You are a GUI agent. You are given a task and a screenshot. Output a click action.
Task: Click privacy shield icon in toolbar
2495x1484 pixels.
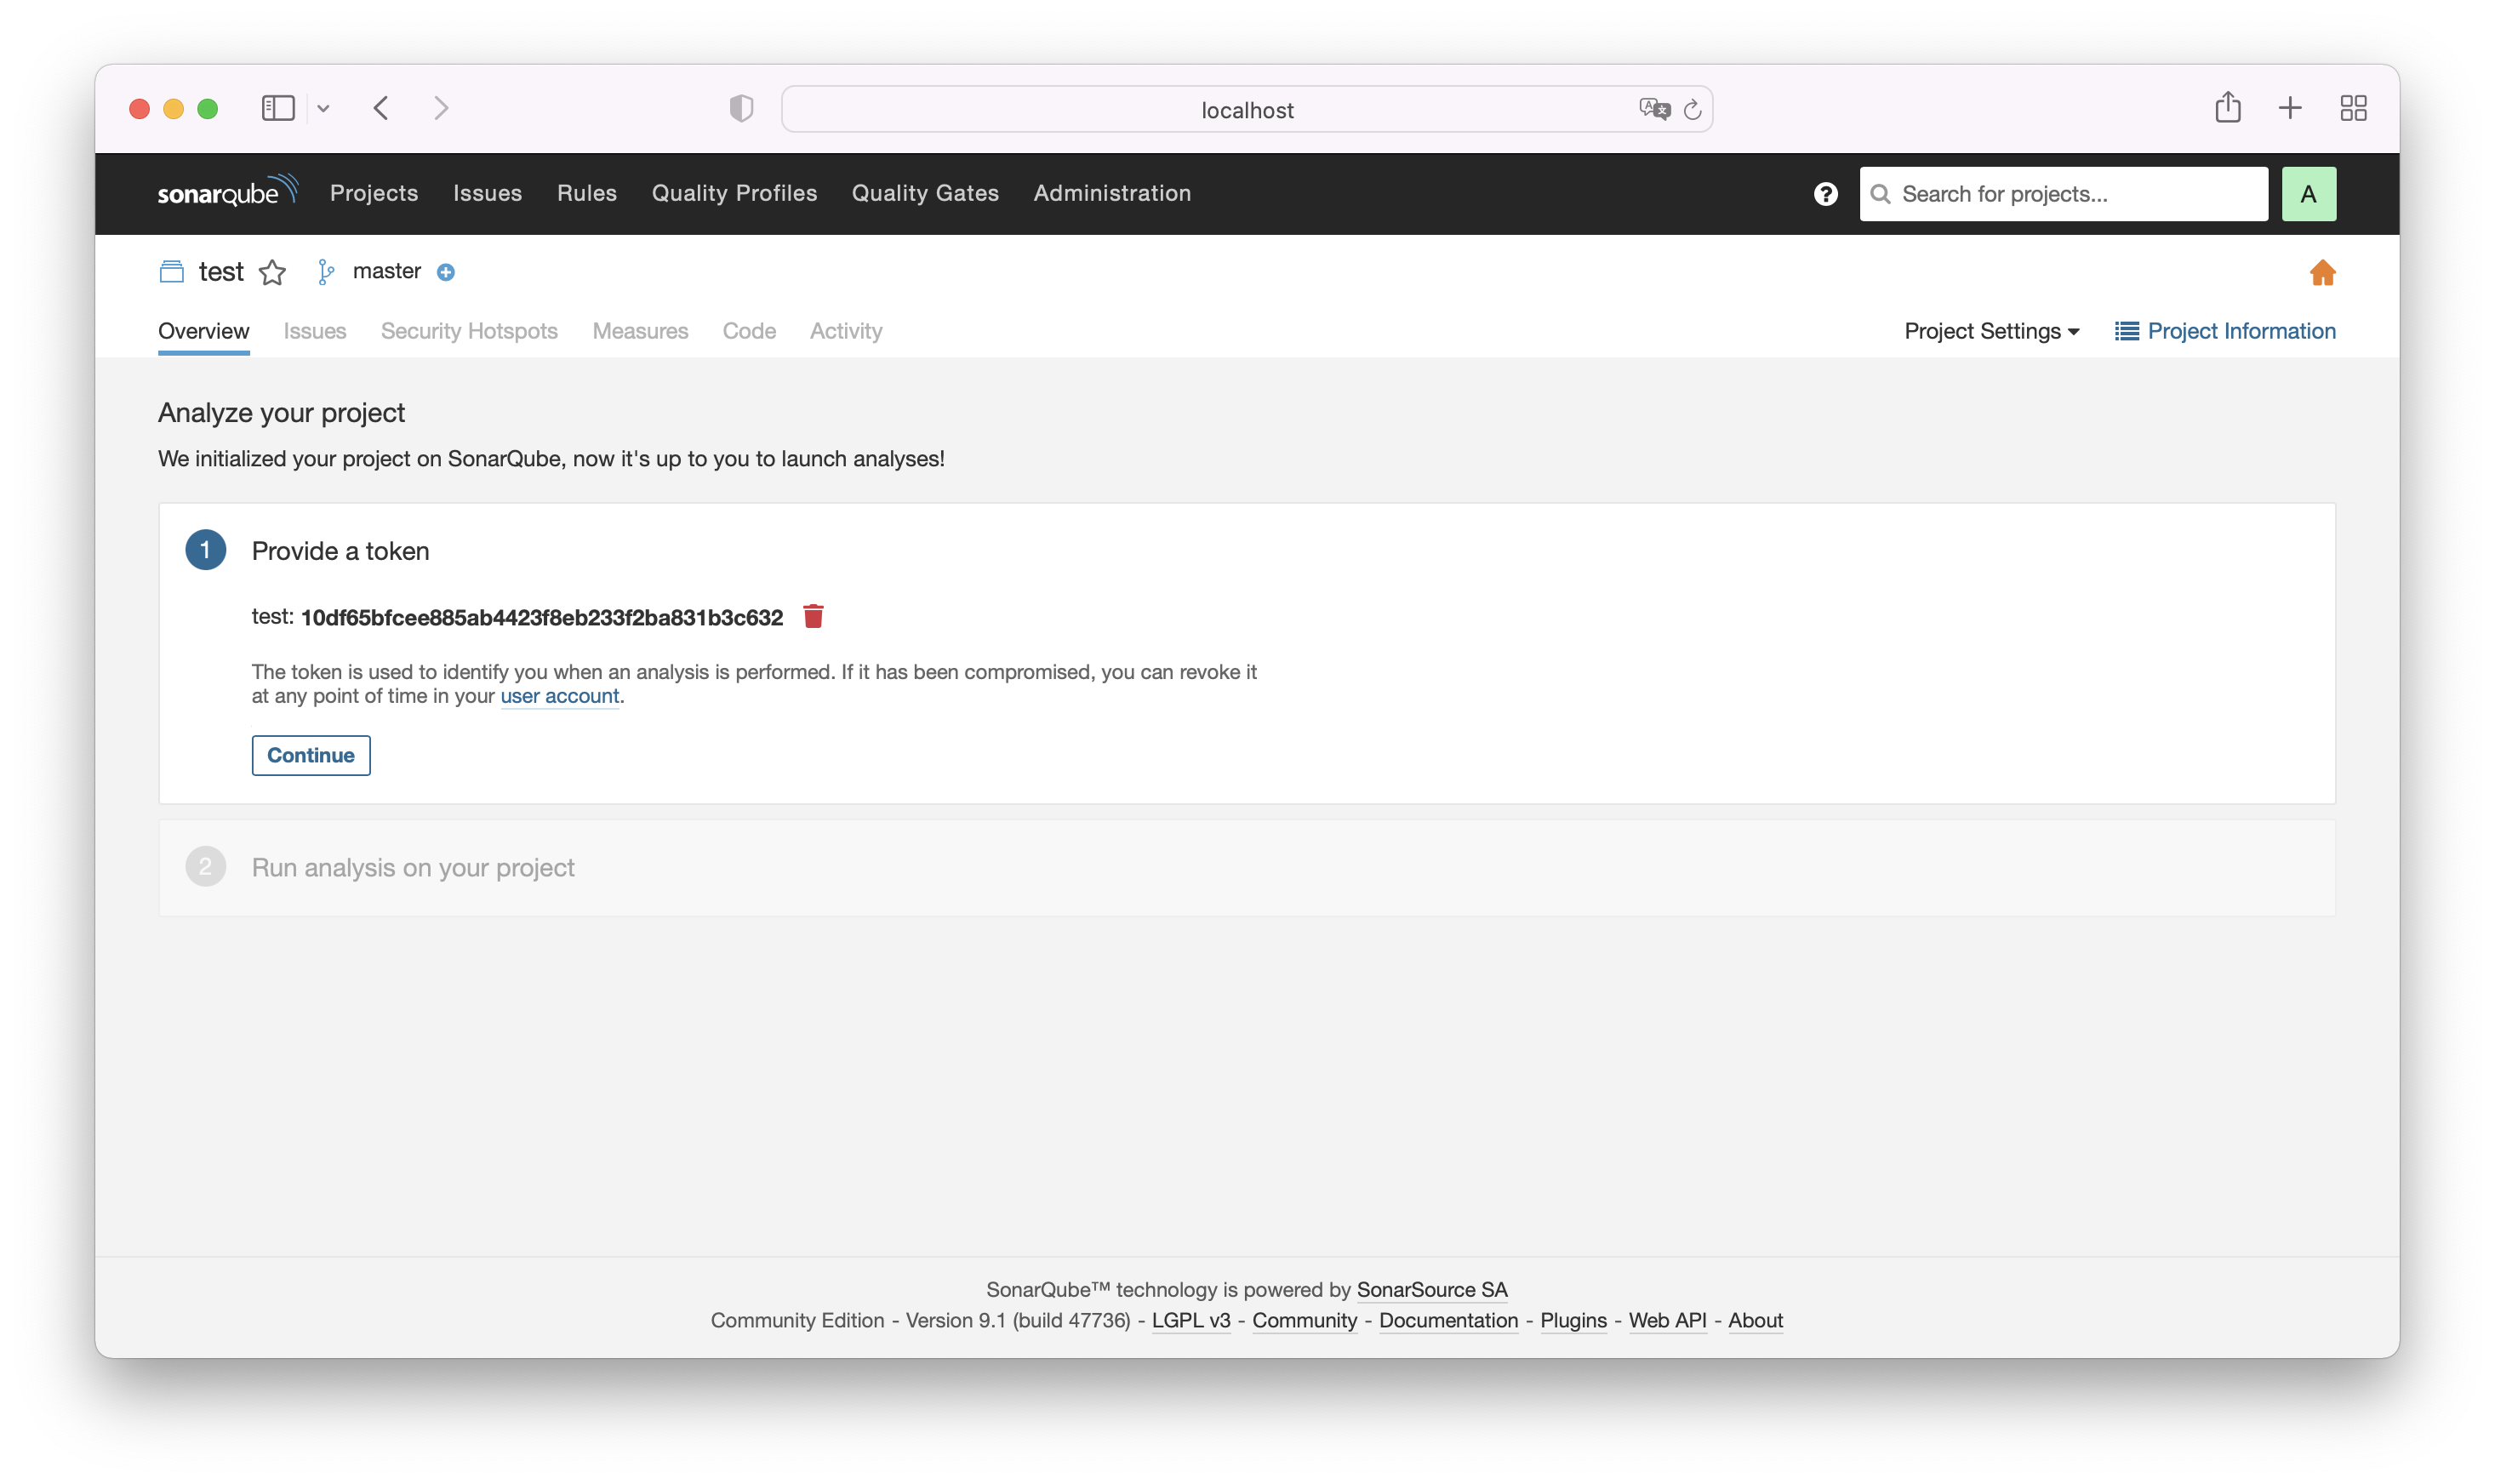(741, 108)
